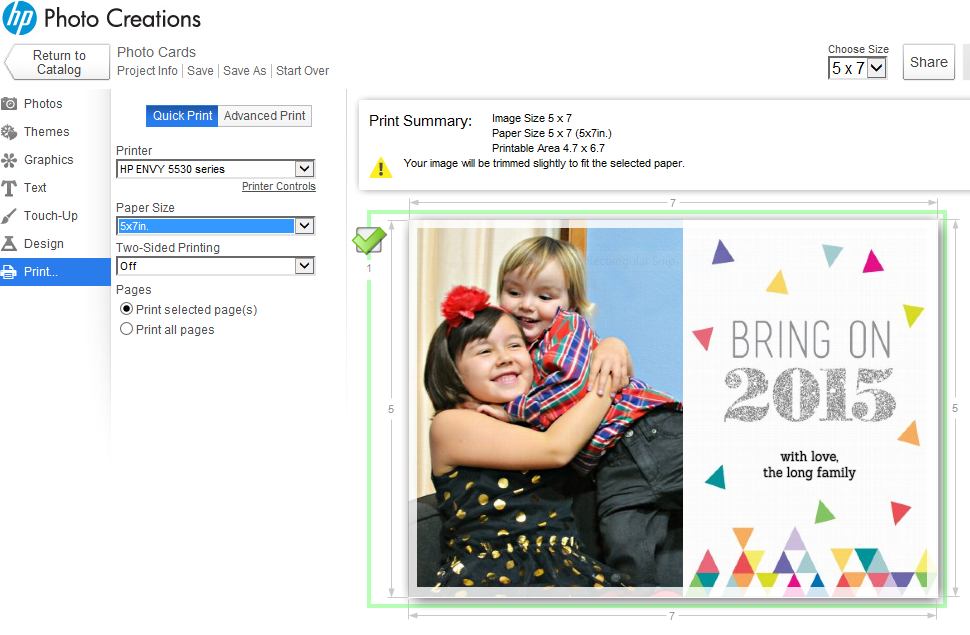Open the Photos panel label
970x635 pixels.
pos(43,103)
